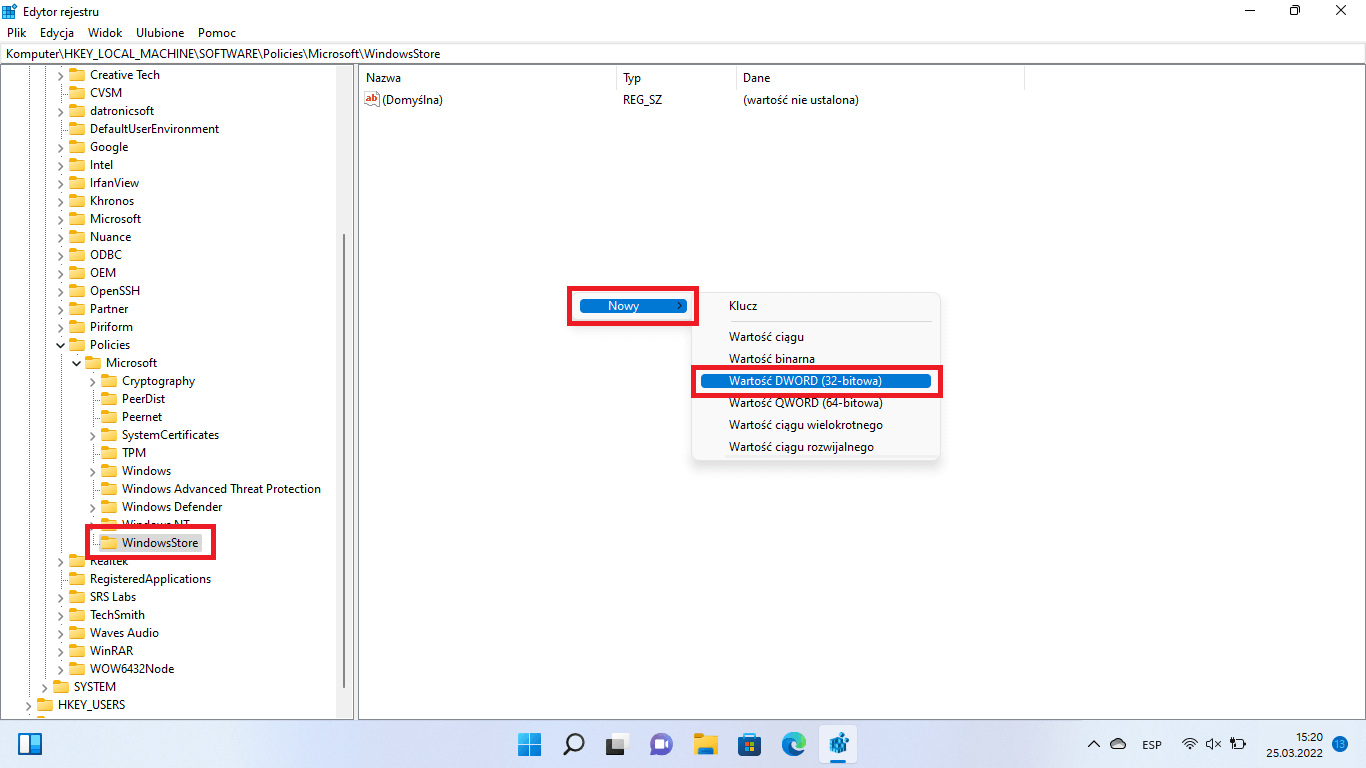Select the OpenSSH key
1366x768 pixels.
click(115, 290)
